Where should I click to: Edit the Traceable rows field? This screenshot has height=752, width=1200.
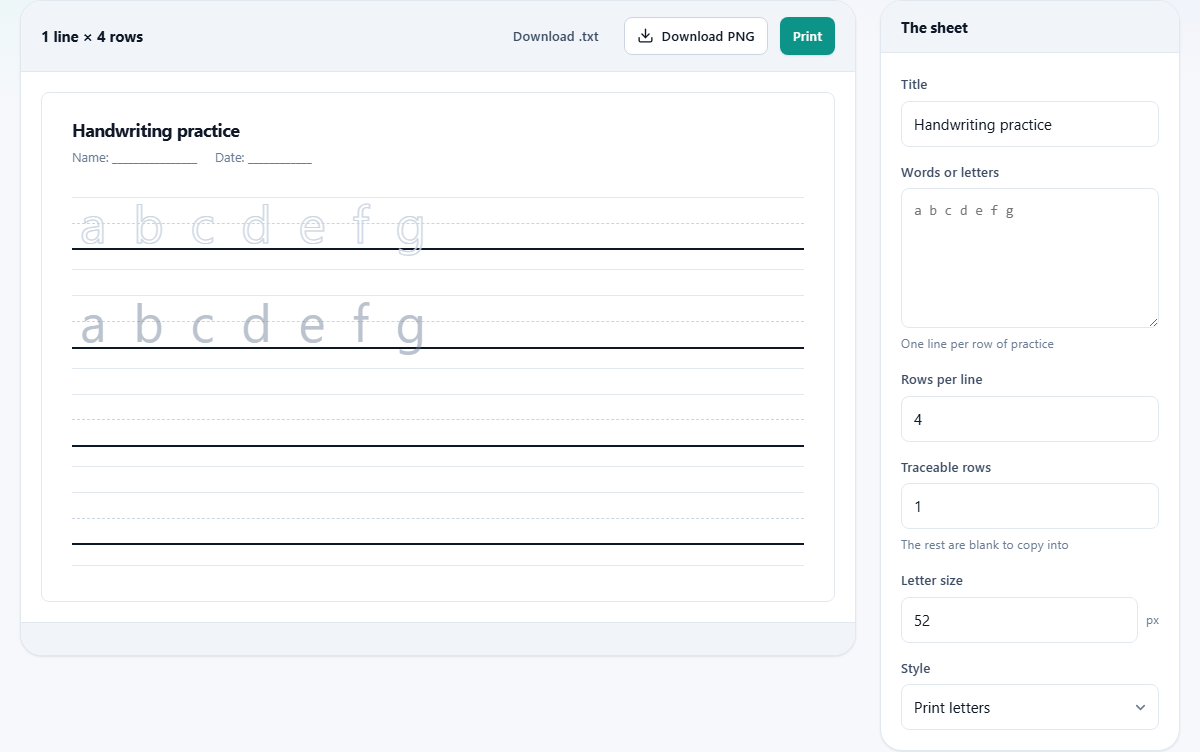pyautogui.click(x=1030, y=506)
